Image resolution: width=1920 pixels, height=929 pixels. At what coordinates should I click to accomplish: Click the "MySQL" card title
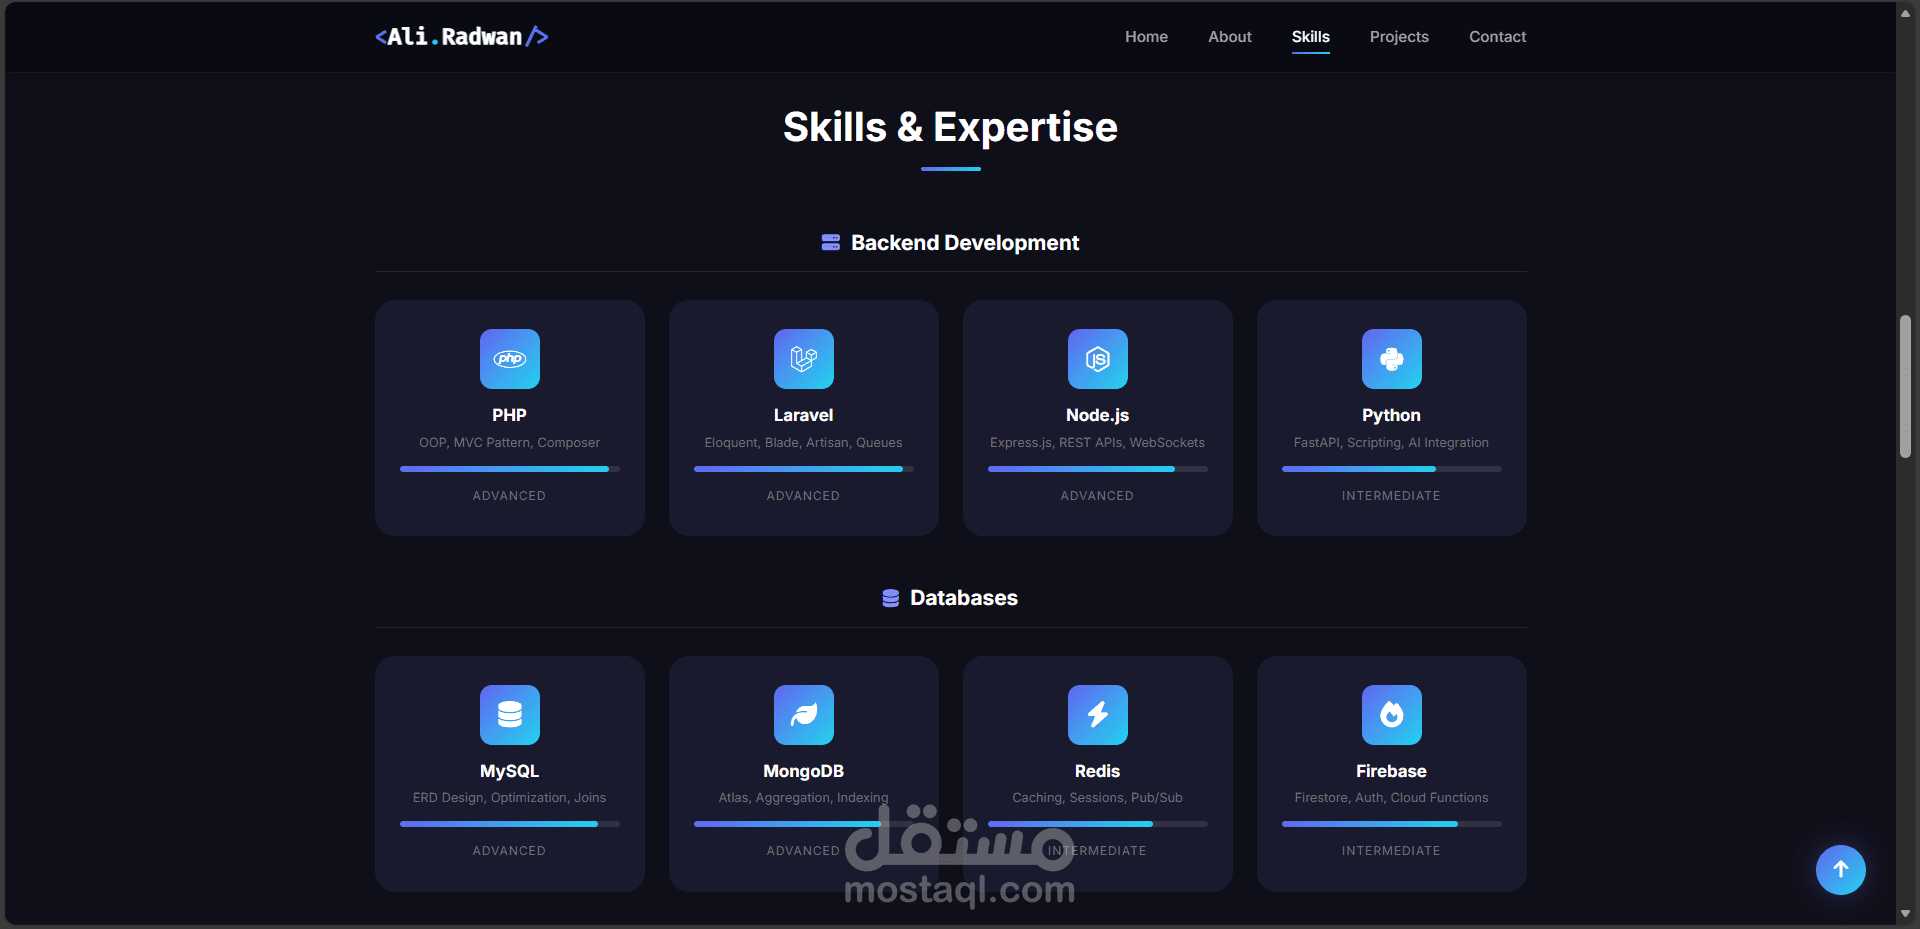[x=509, y=771]
